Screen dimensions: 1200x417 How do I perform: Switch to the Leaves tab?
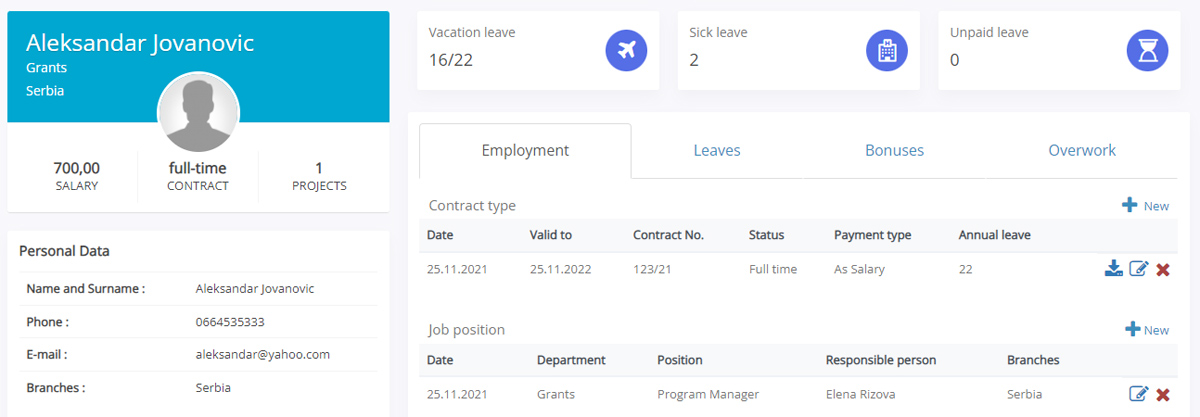pyautogui.click(x=717, y=151)
